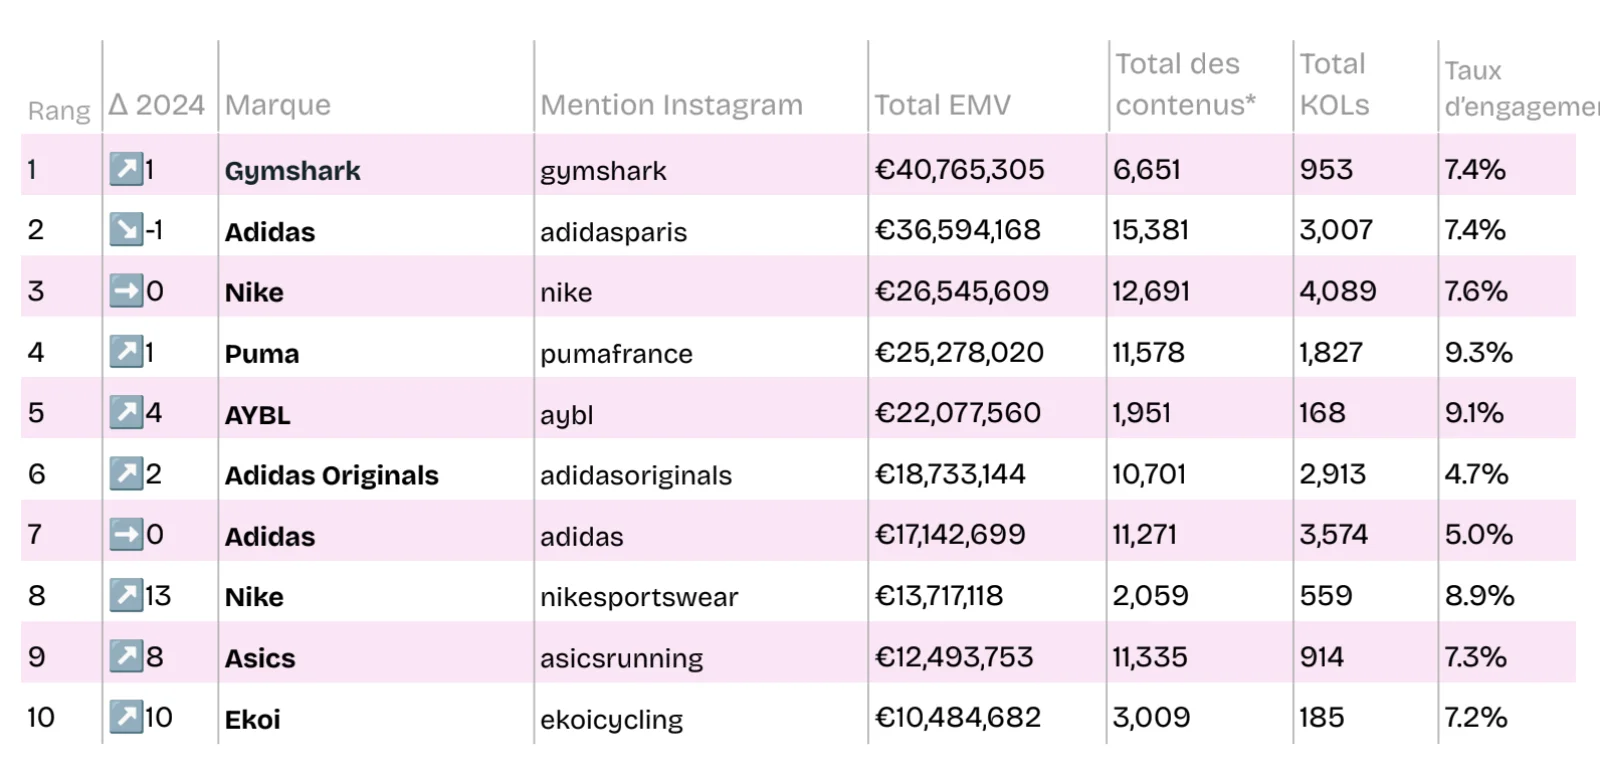Viewport: 1600px width, 780px height.
Task: Click the up-right arrow icon in Puma row
Action: [126, 352]
